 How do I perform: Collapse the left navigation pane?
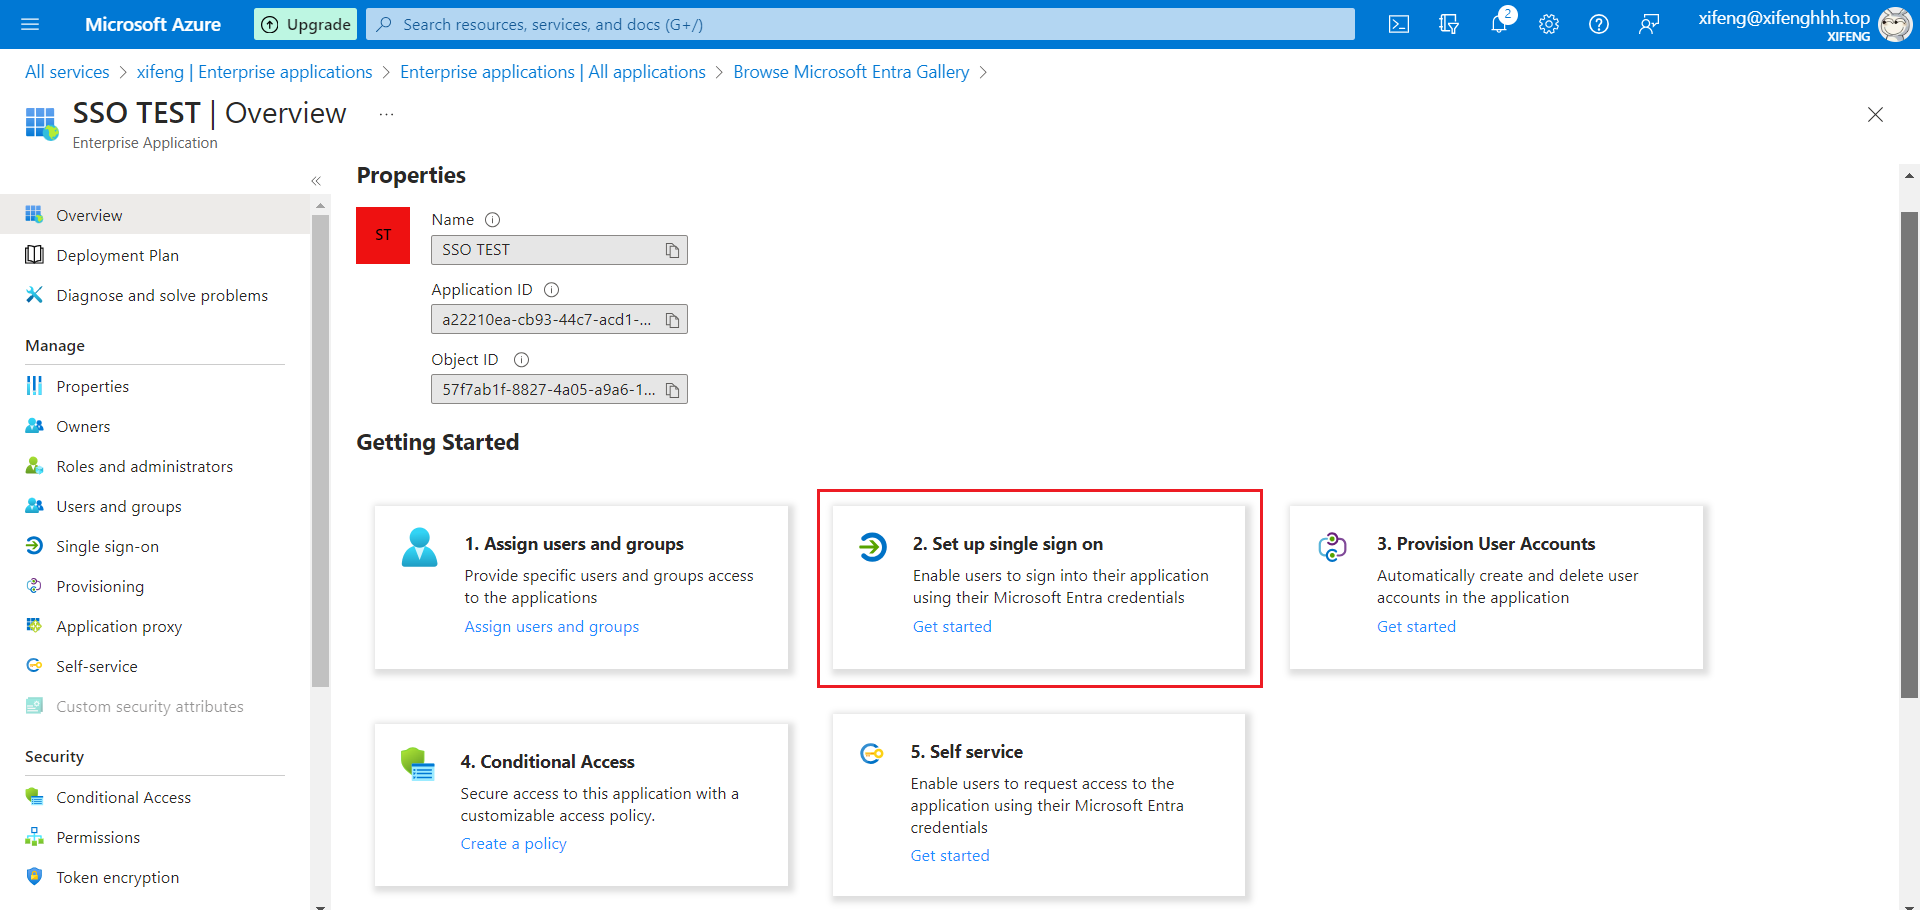tap(316, 181)
